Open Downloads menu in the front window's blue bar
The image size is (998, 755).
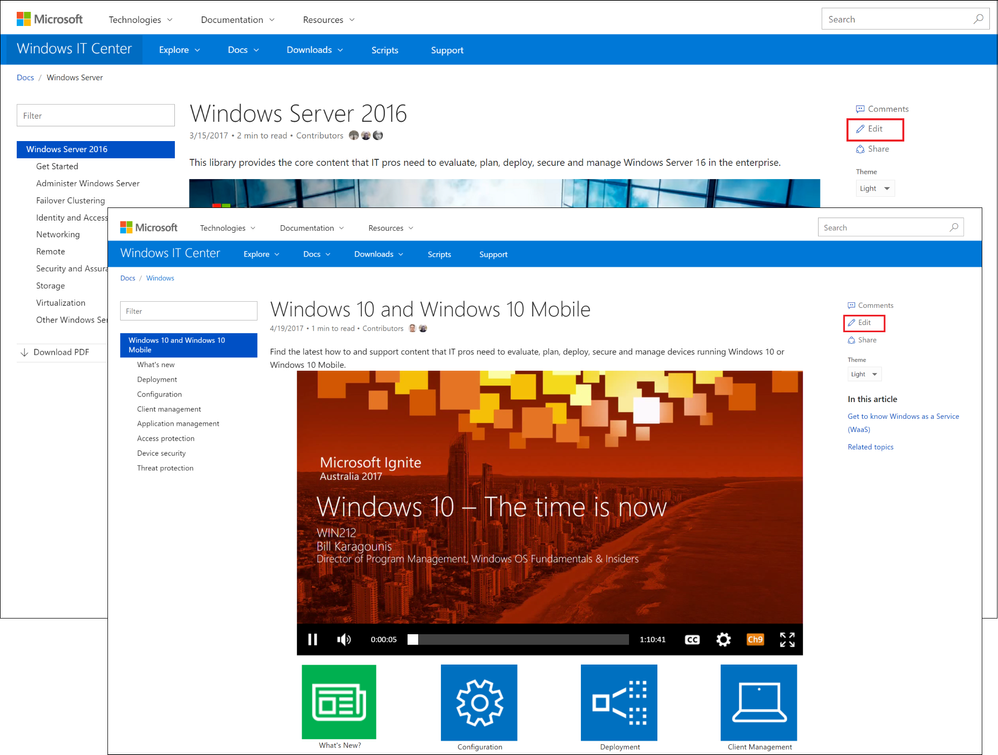tap(379, 254)
